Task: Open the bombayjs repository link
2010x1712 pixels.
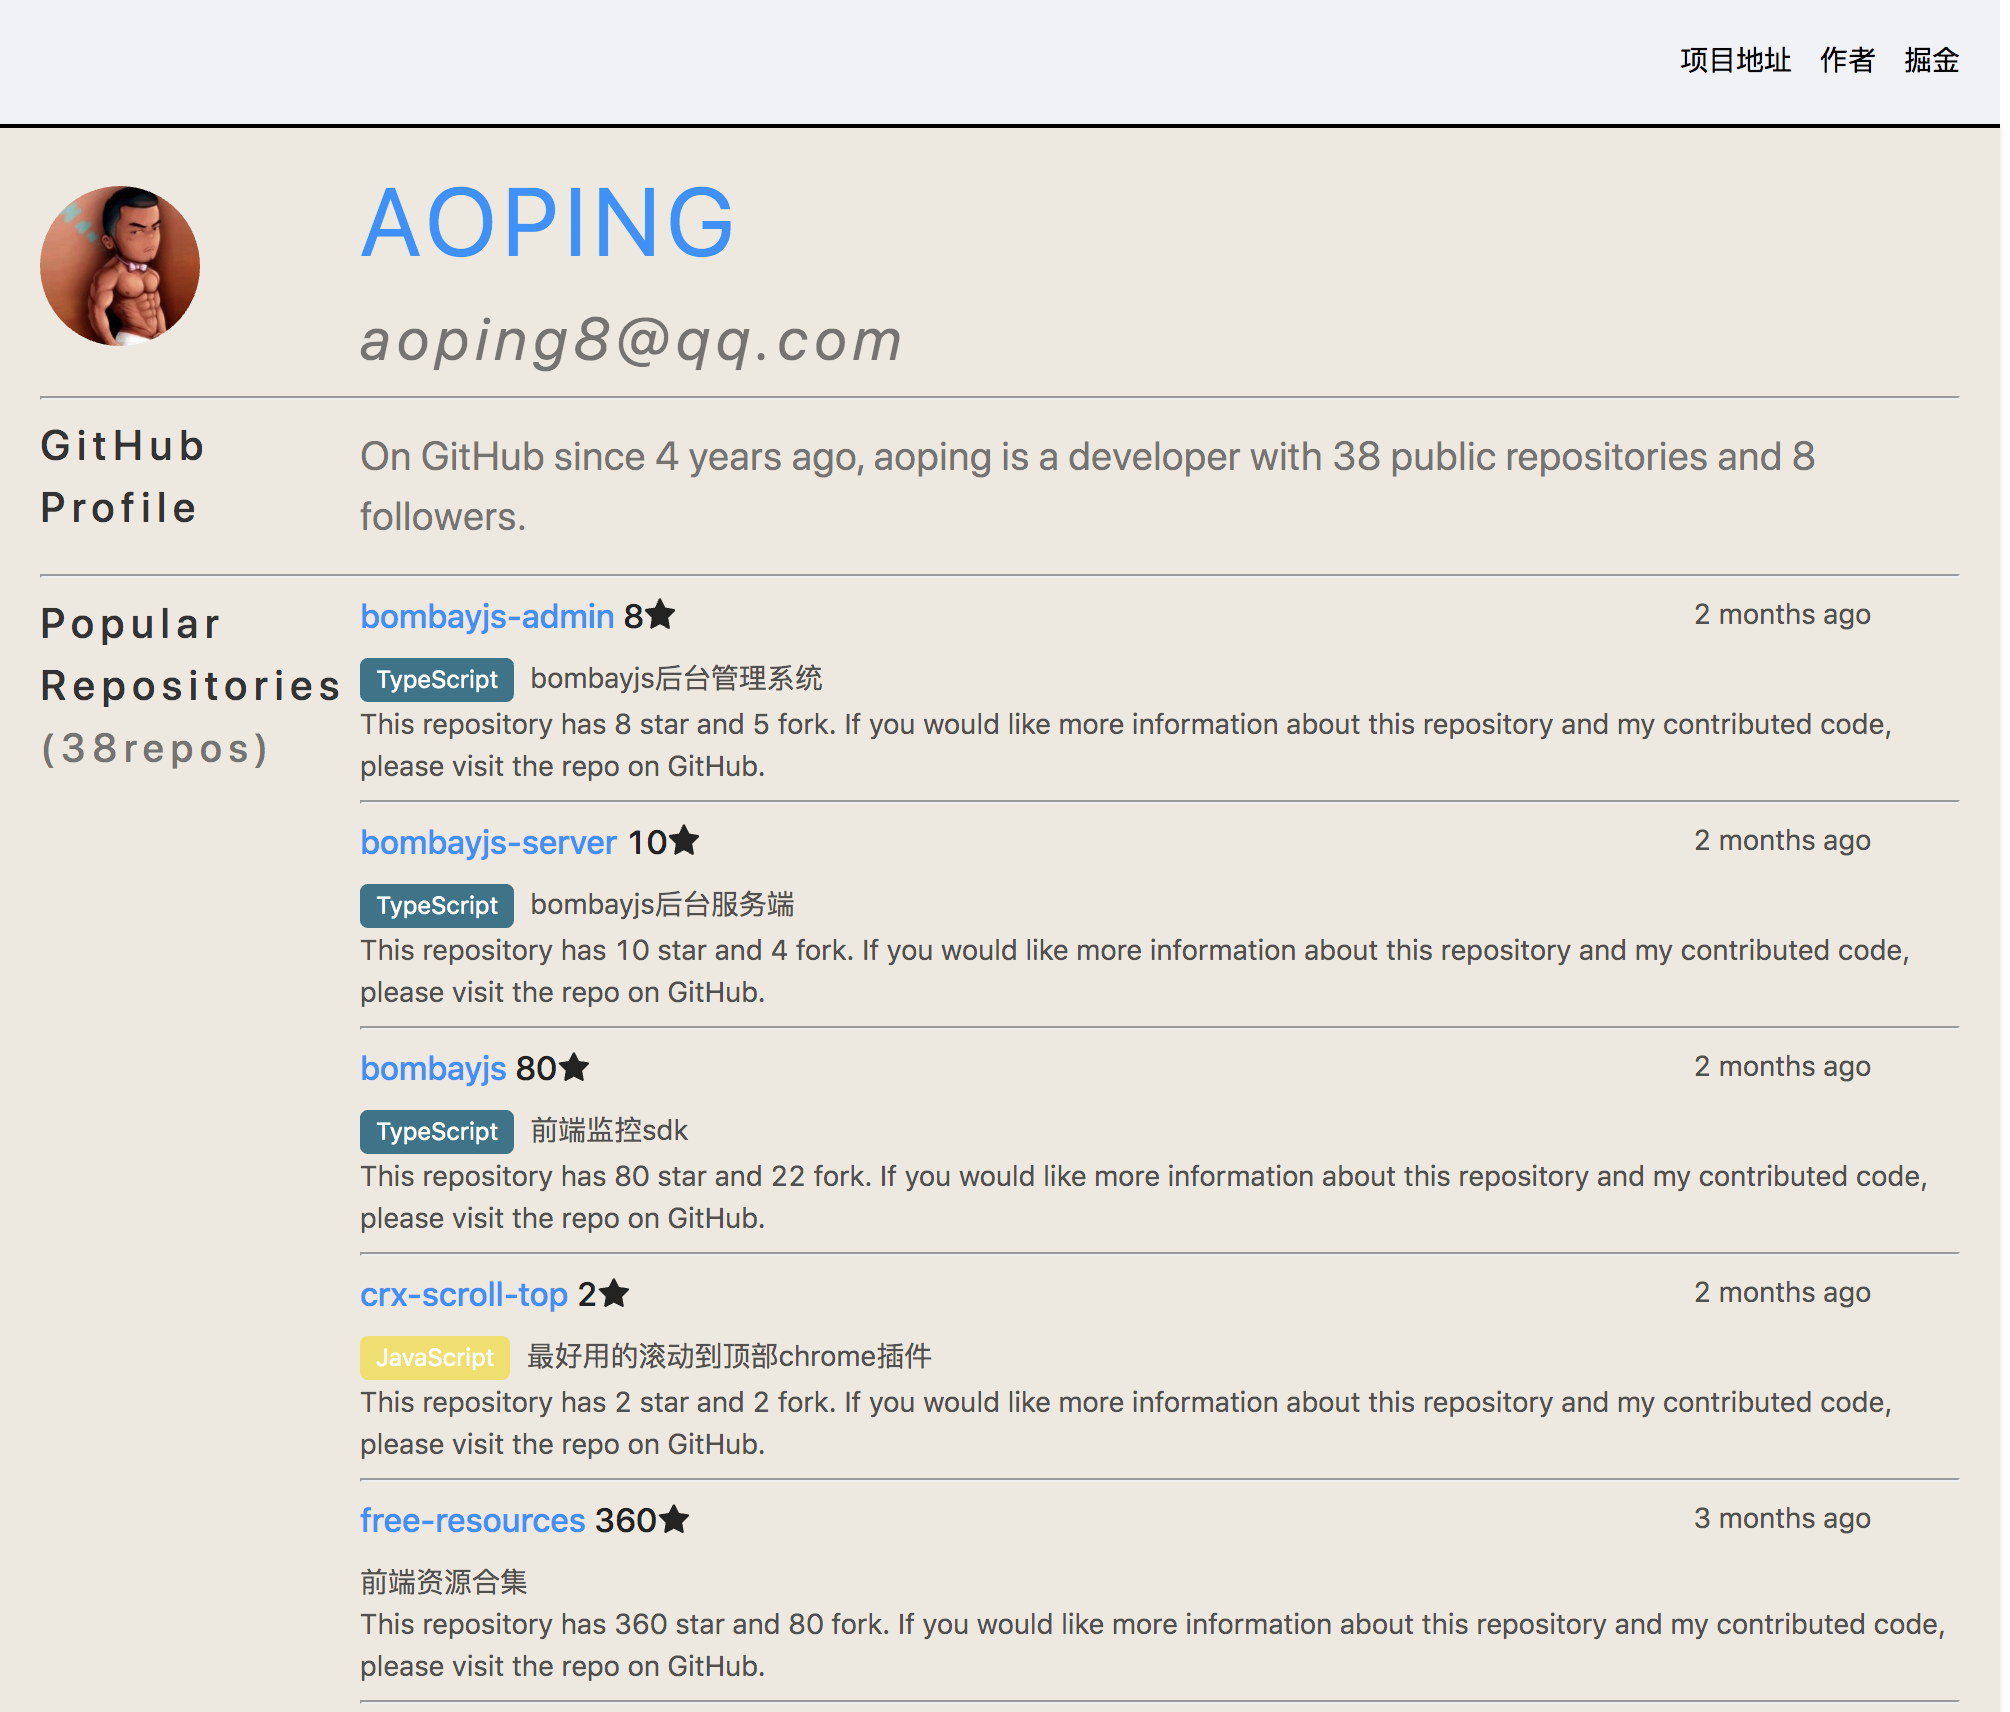Action: pos(433,1068)
